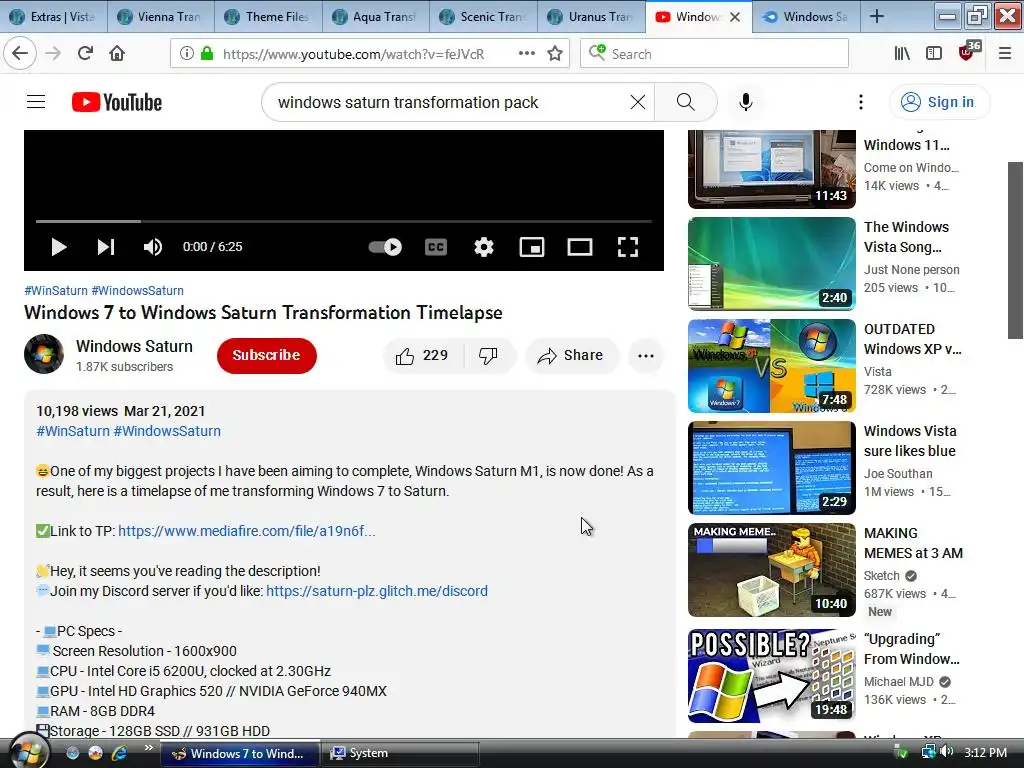
Task: Toggle closed captions CC
Action: click(436, 247)
